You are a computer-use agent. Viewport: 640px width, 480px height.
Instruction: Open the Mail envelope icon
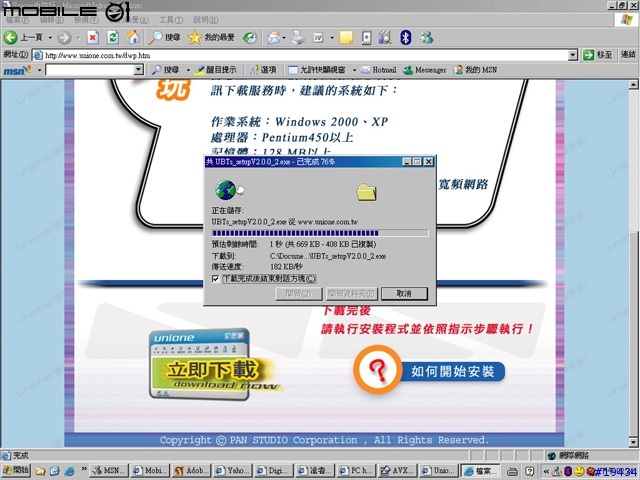(273, 38)
